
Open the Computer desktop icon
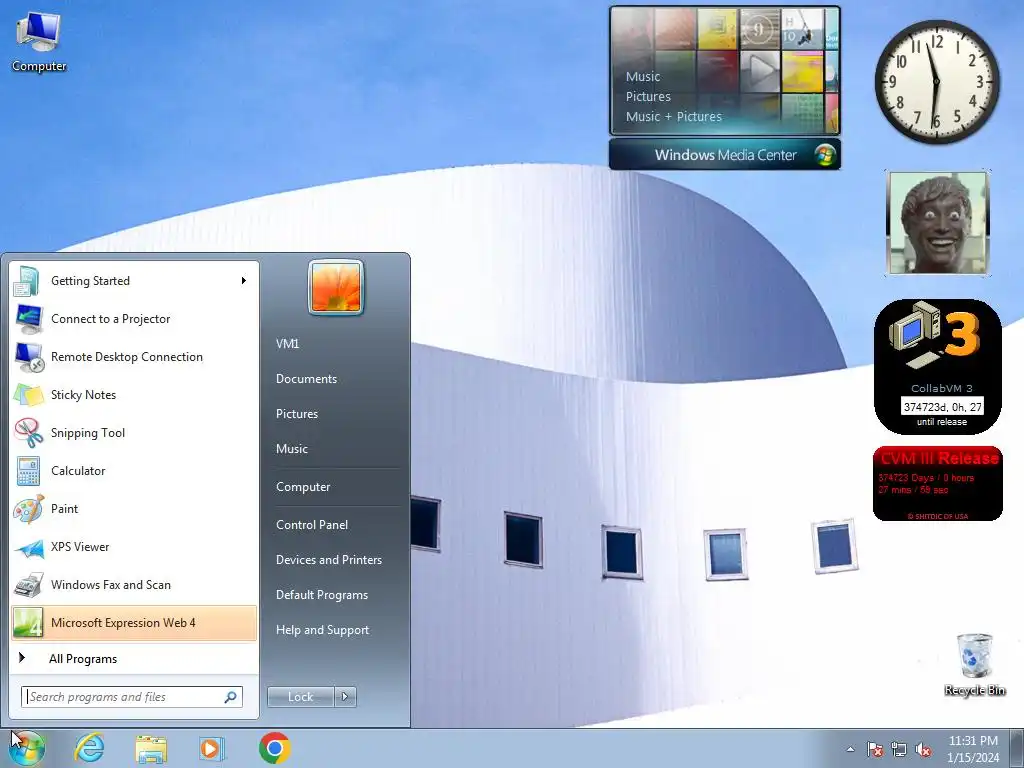point(39,42)
